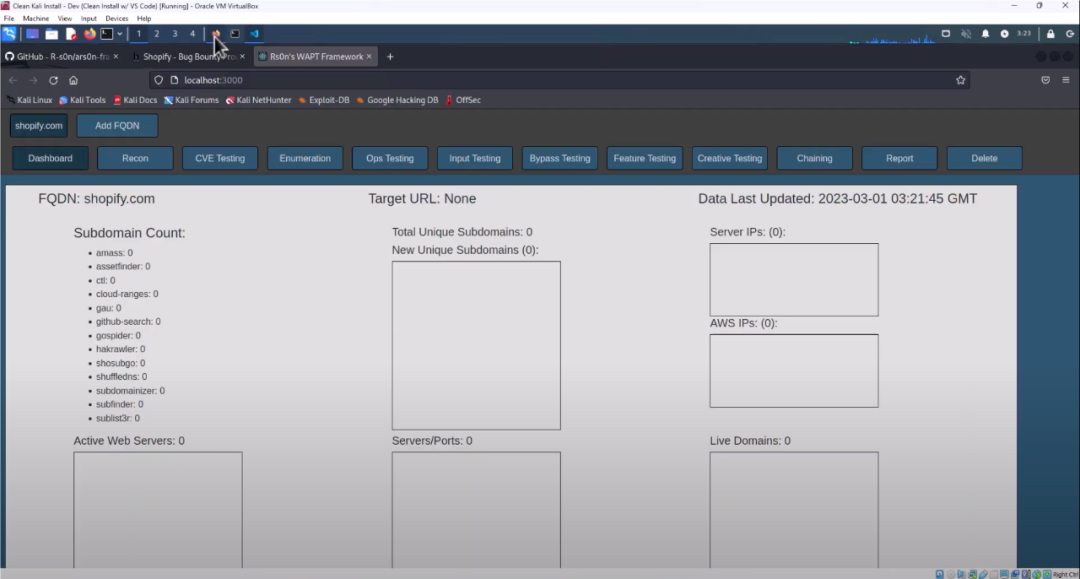Click the power manager tray icon

tap(1004, 34)
